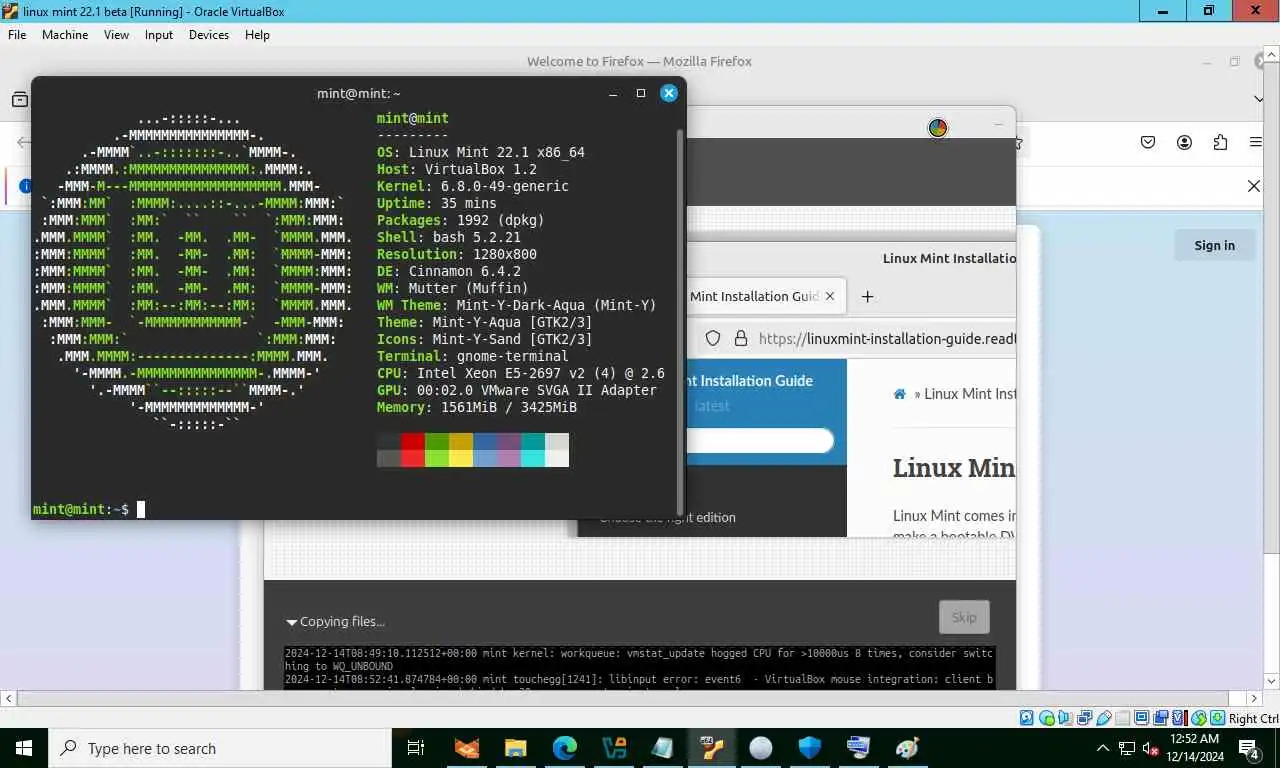Viewport: 1280px width, 768px height.
Task: Click Save to Pocket icon in Firefox
Action: [x=1148, y=142]
